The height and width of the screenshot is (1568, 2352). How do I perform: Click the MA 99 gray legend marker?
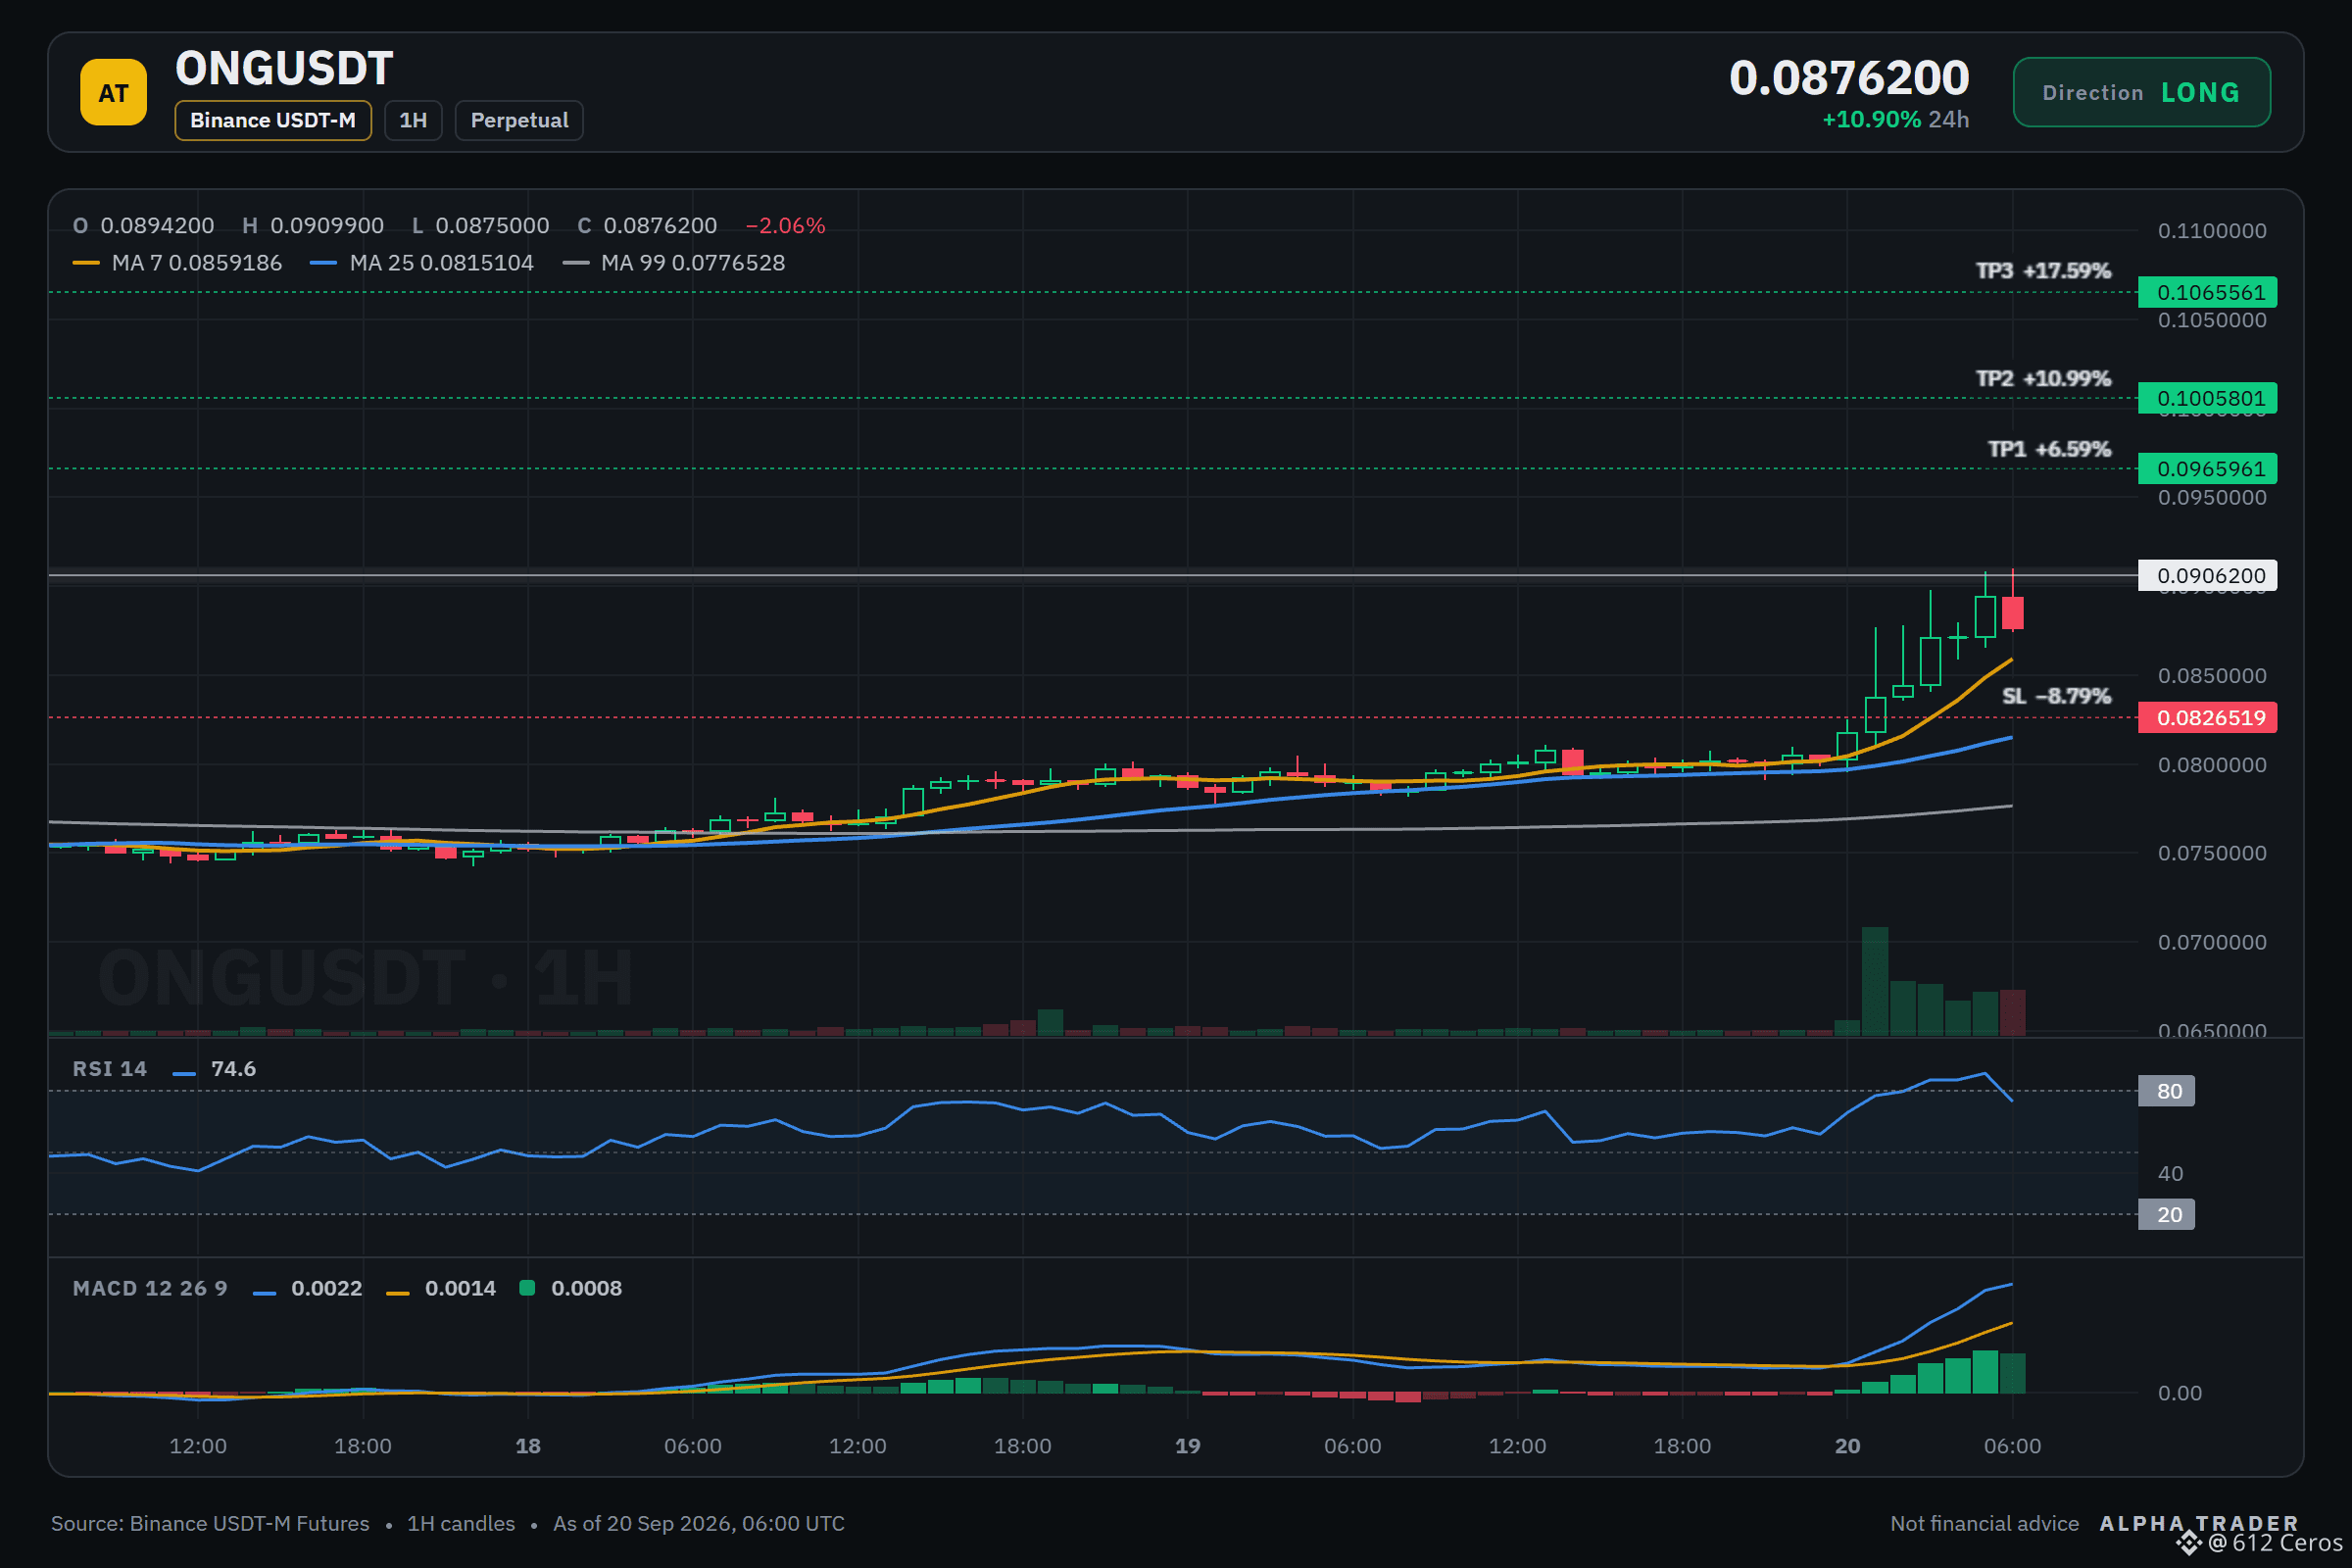pos(575,263)
